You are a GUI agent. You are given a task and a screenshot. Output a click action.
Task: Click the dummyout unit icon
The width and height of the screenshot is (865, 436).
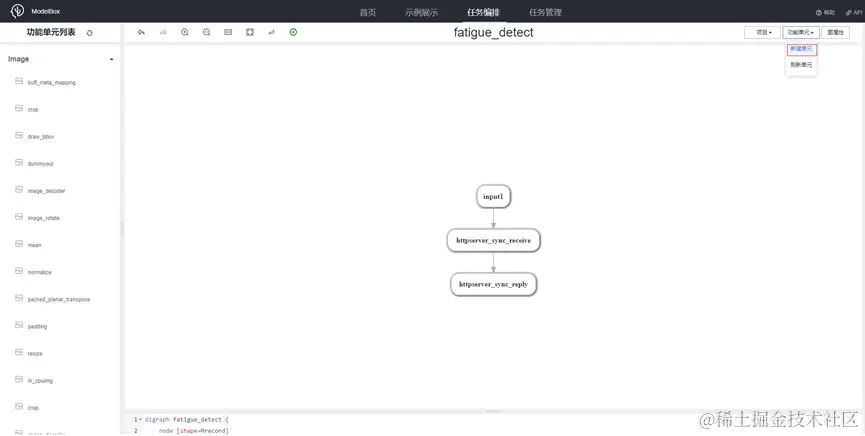pyautogui.click(x=19, y=162)
